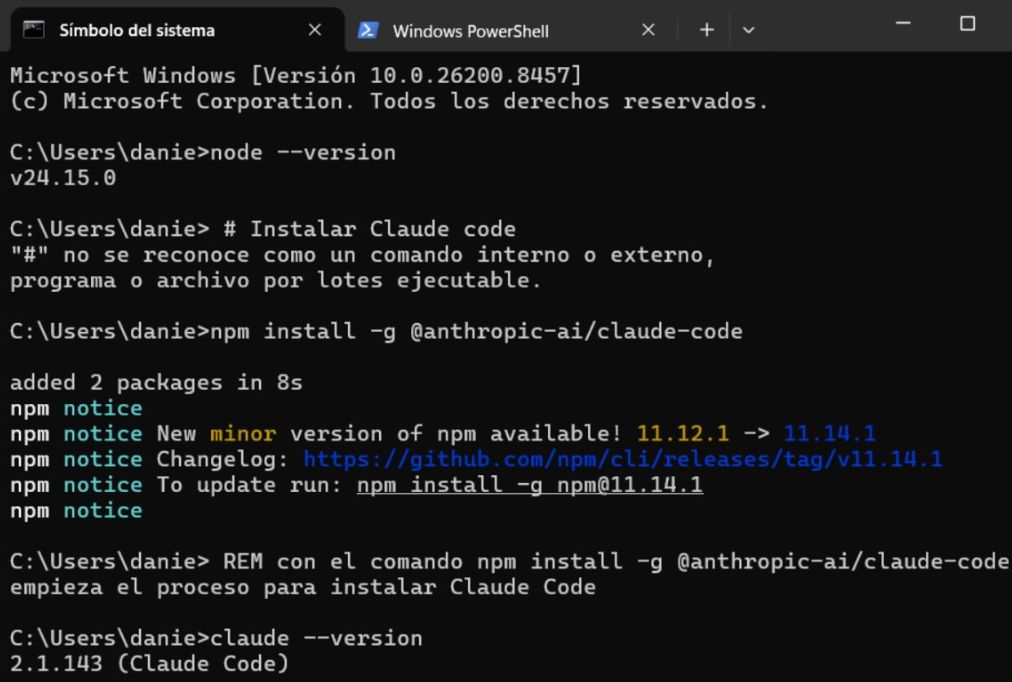Click the PowerShell tab icon
This screenshot has width=1012, height=682.
click(368, 30)
